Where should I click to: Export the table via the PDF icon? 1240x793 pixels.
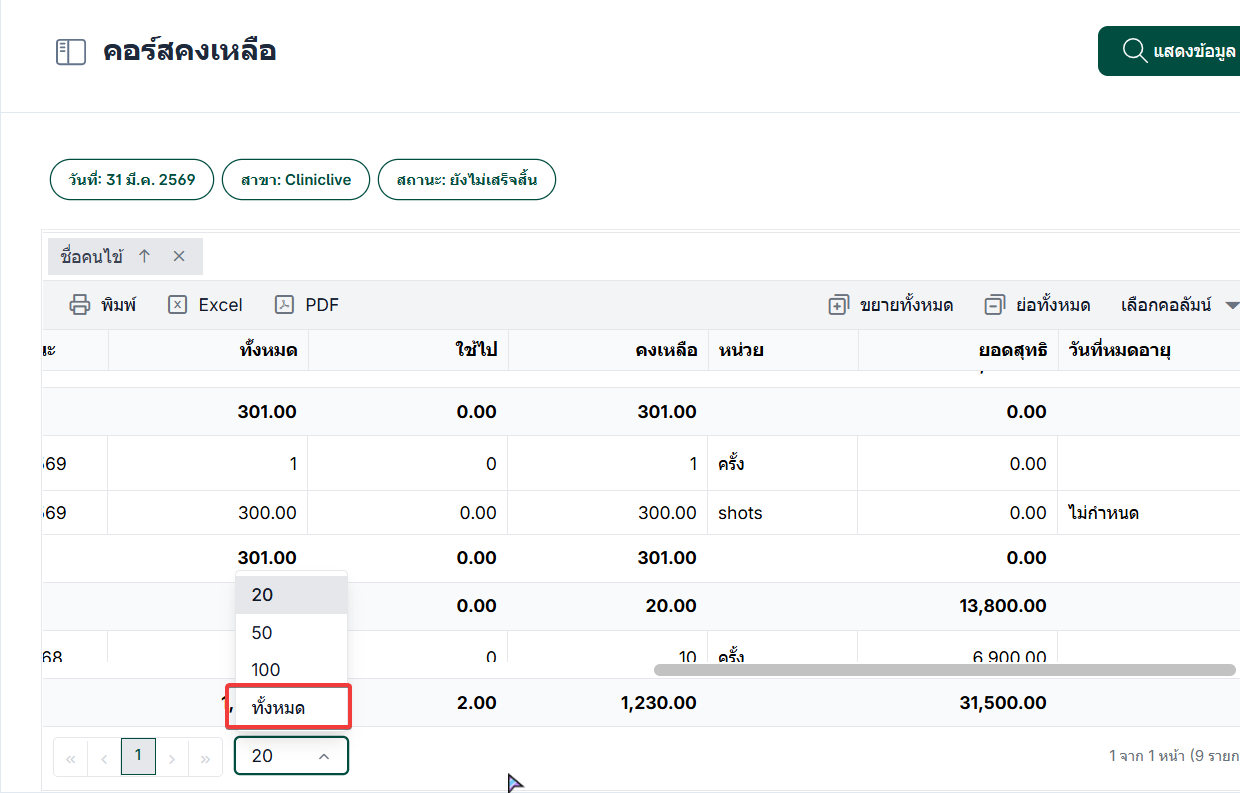(x=285, y=305)
